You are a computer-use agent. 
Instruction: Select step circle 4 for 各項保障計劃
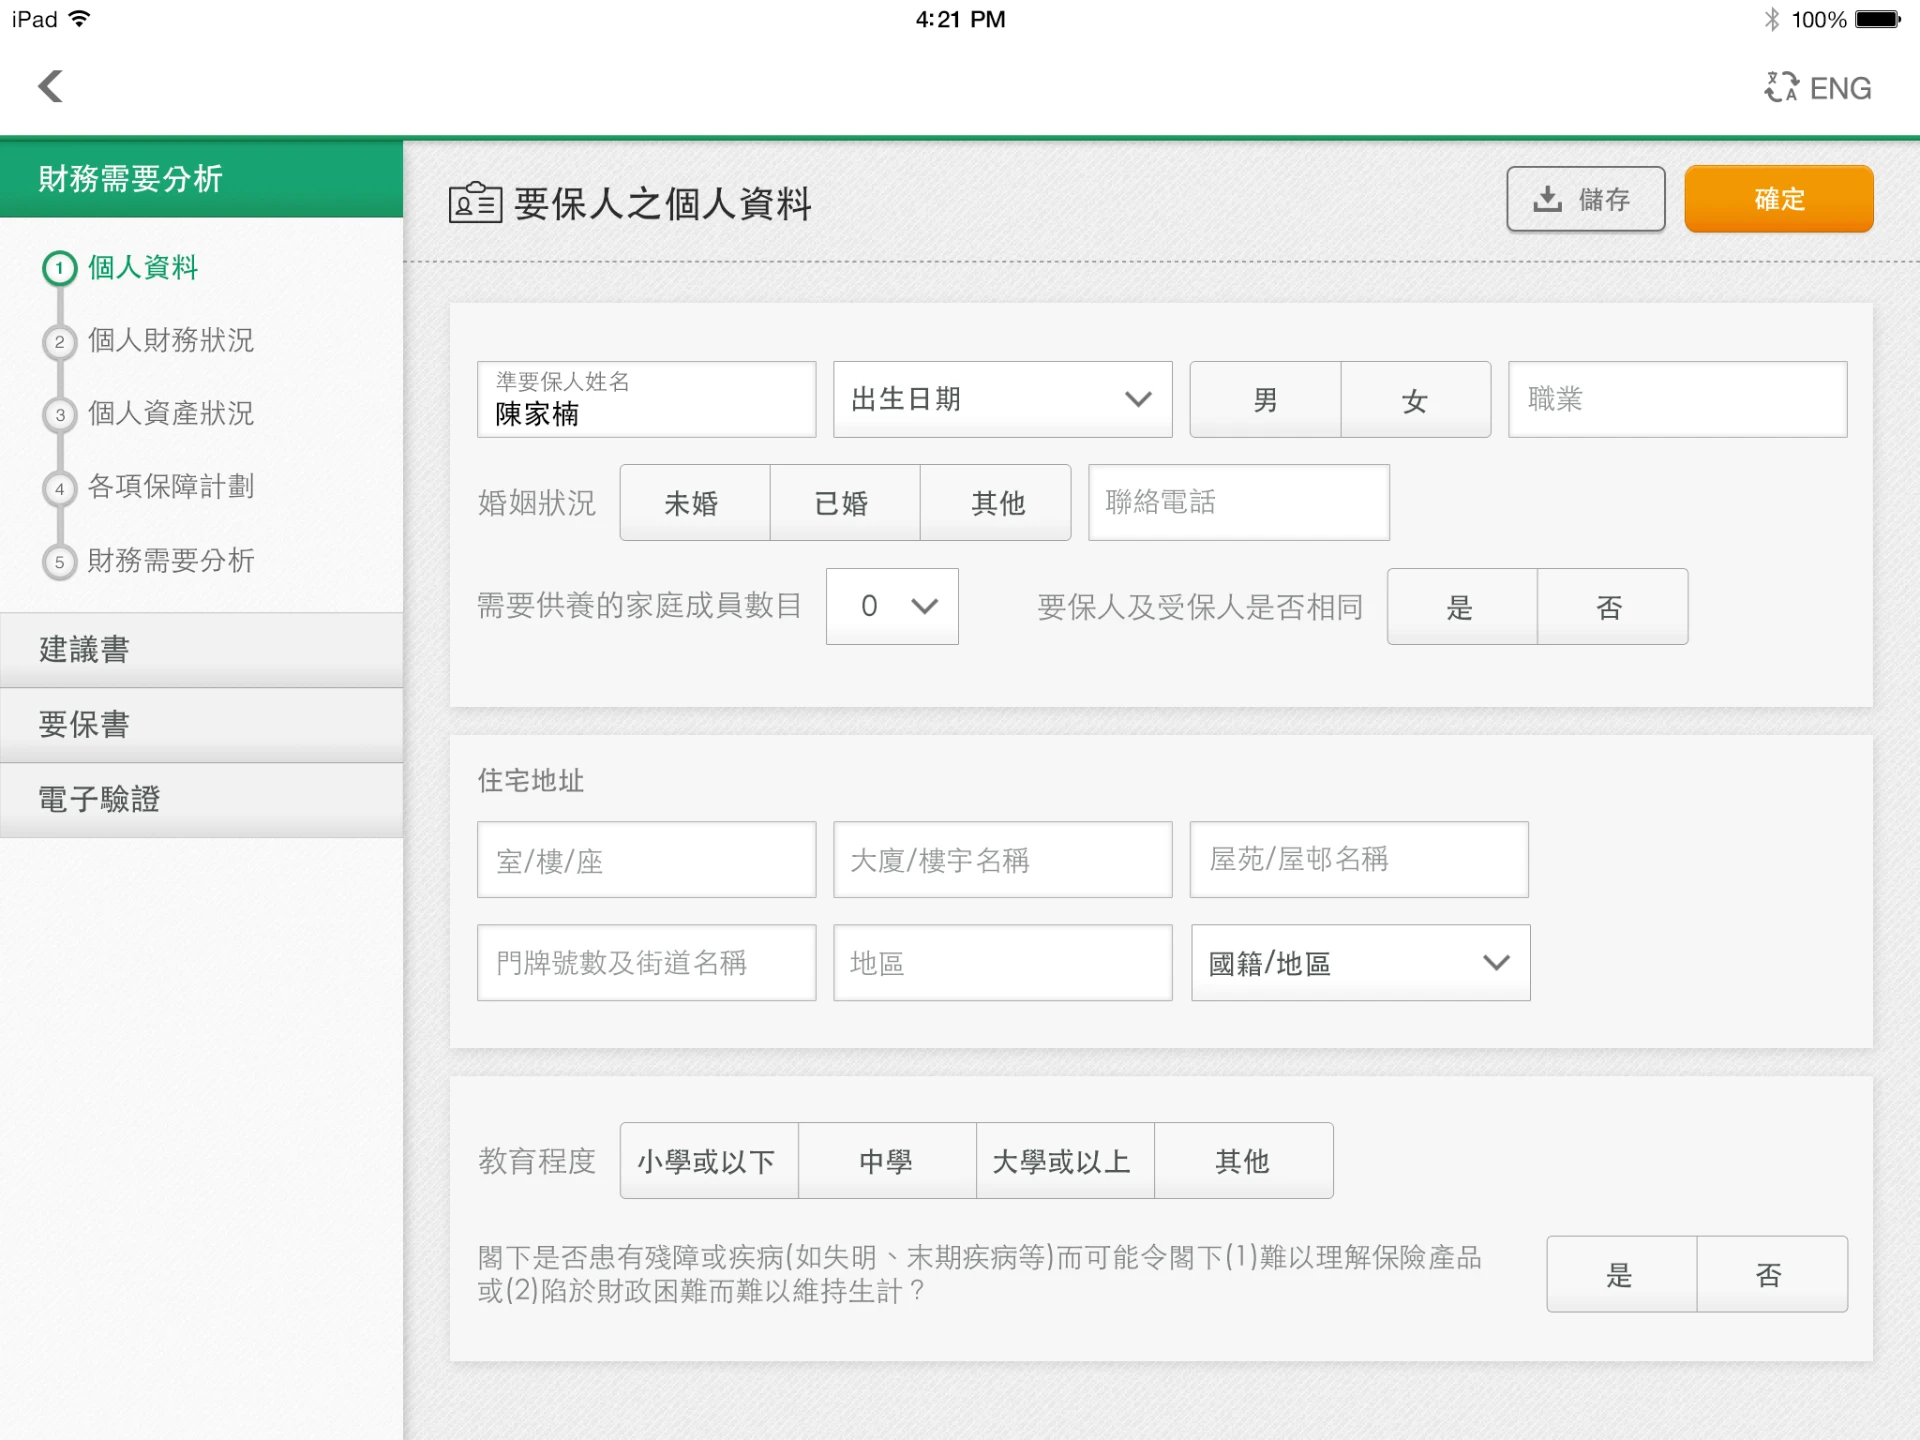[60, 489]
